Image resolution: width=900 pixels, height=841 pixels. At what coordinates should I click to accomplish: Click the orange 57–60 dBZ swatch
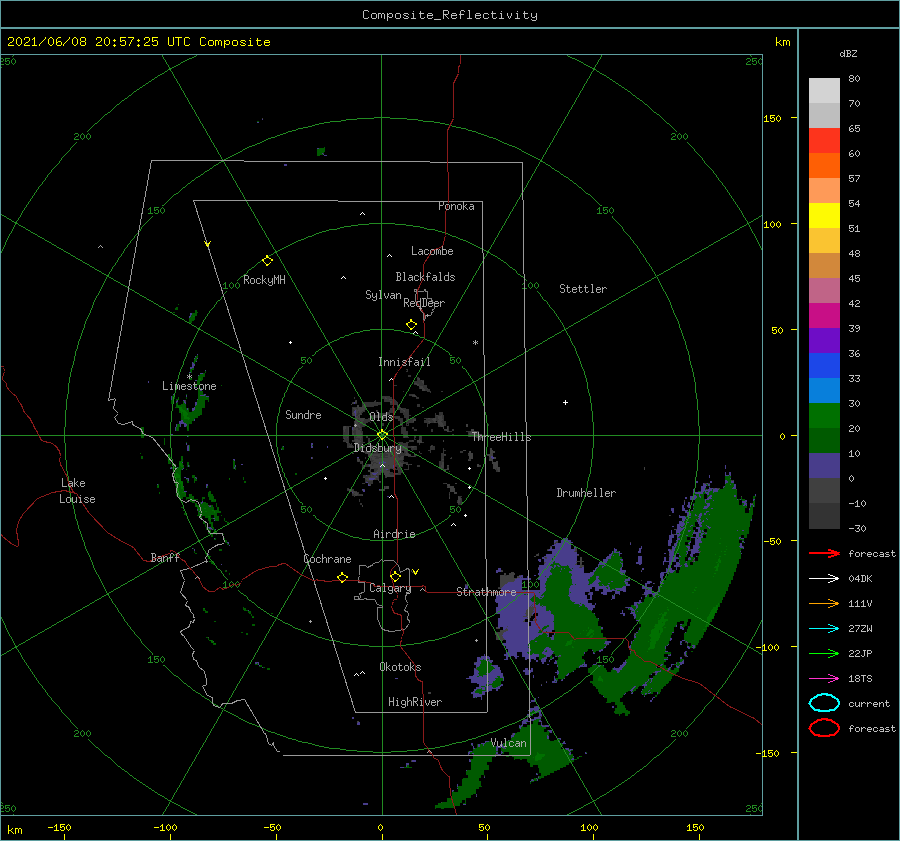[824, 166]
